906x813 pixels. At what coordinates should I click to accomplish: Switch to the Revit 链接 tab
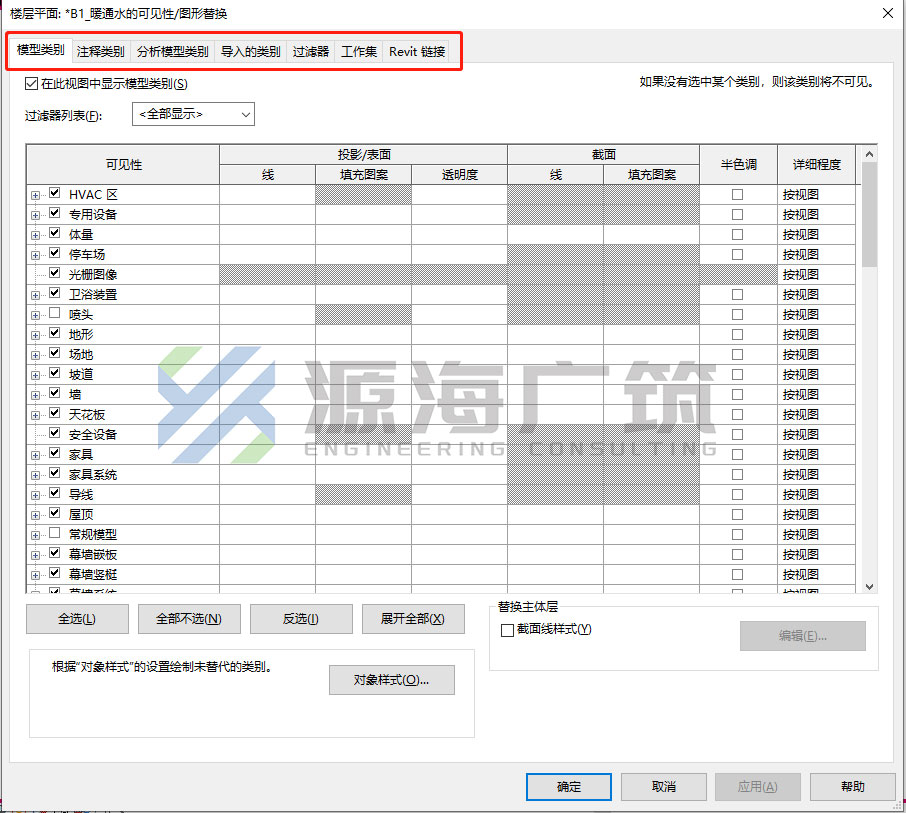click(417, 51)
